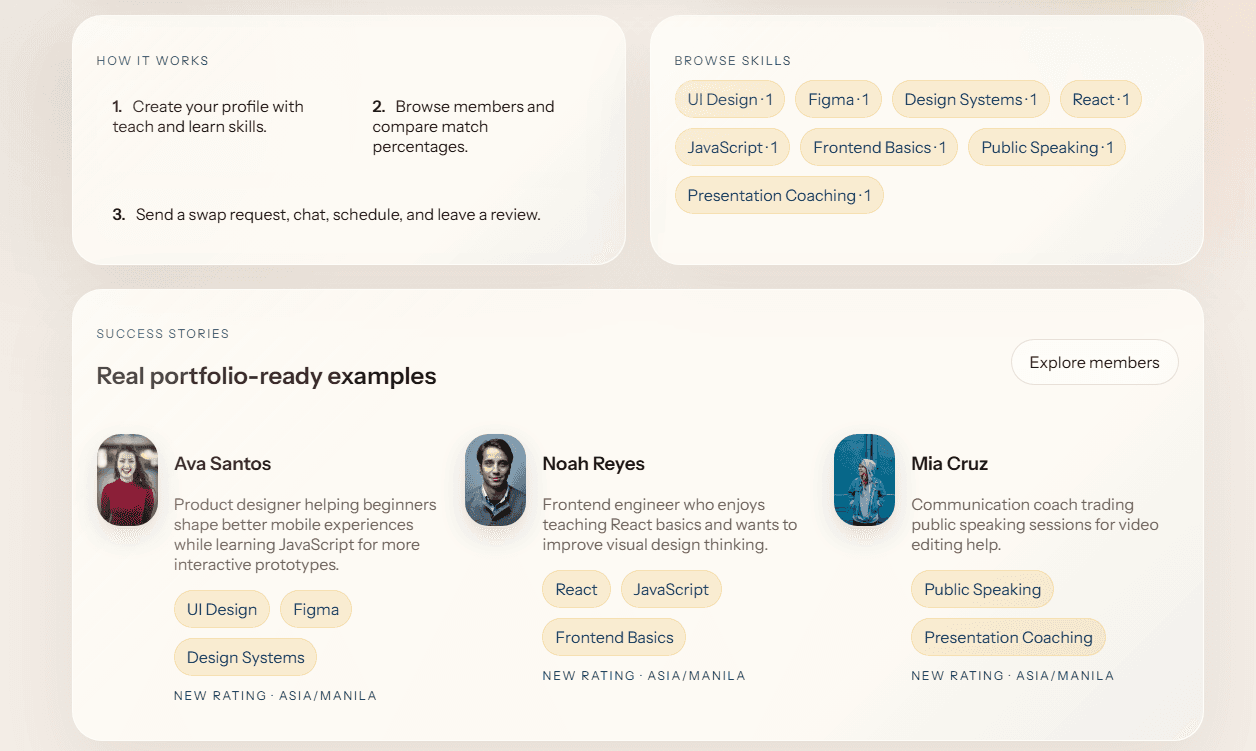Click Noah Reyes's avatar image
The height and width of the screenshot is (751, 1256).
coord(495,480)
